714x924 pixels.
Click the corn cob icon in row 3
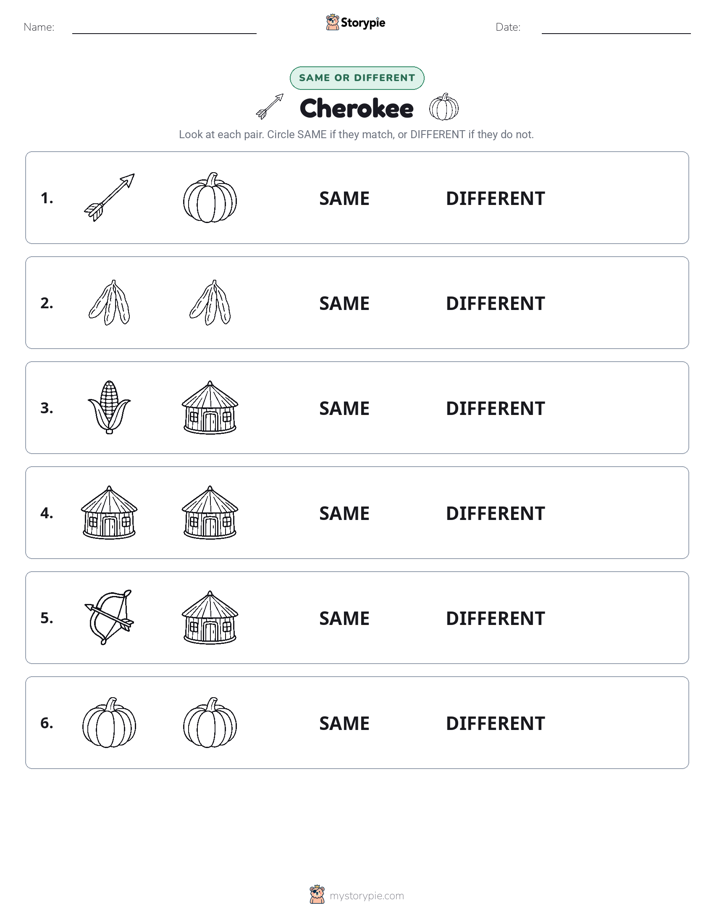pos(109,407)
